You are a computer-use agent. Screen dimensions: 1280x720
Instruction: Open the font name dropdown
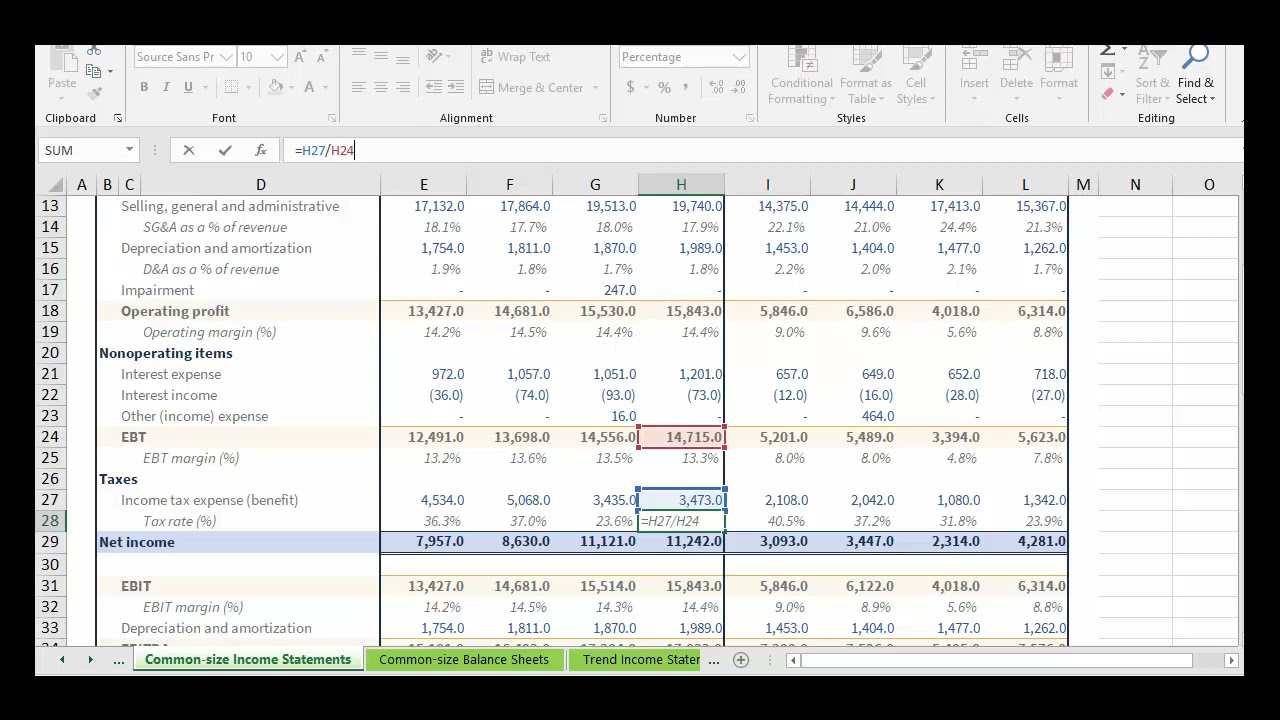(x=227, y=57)
